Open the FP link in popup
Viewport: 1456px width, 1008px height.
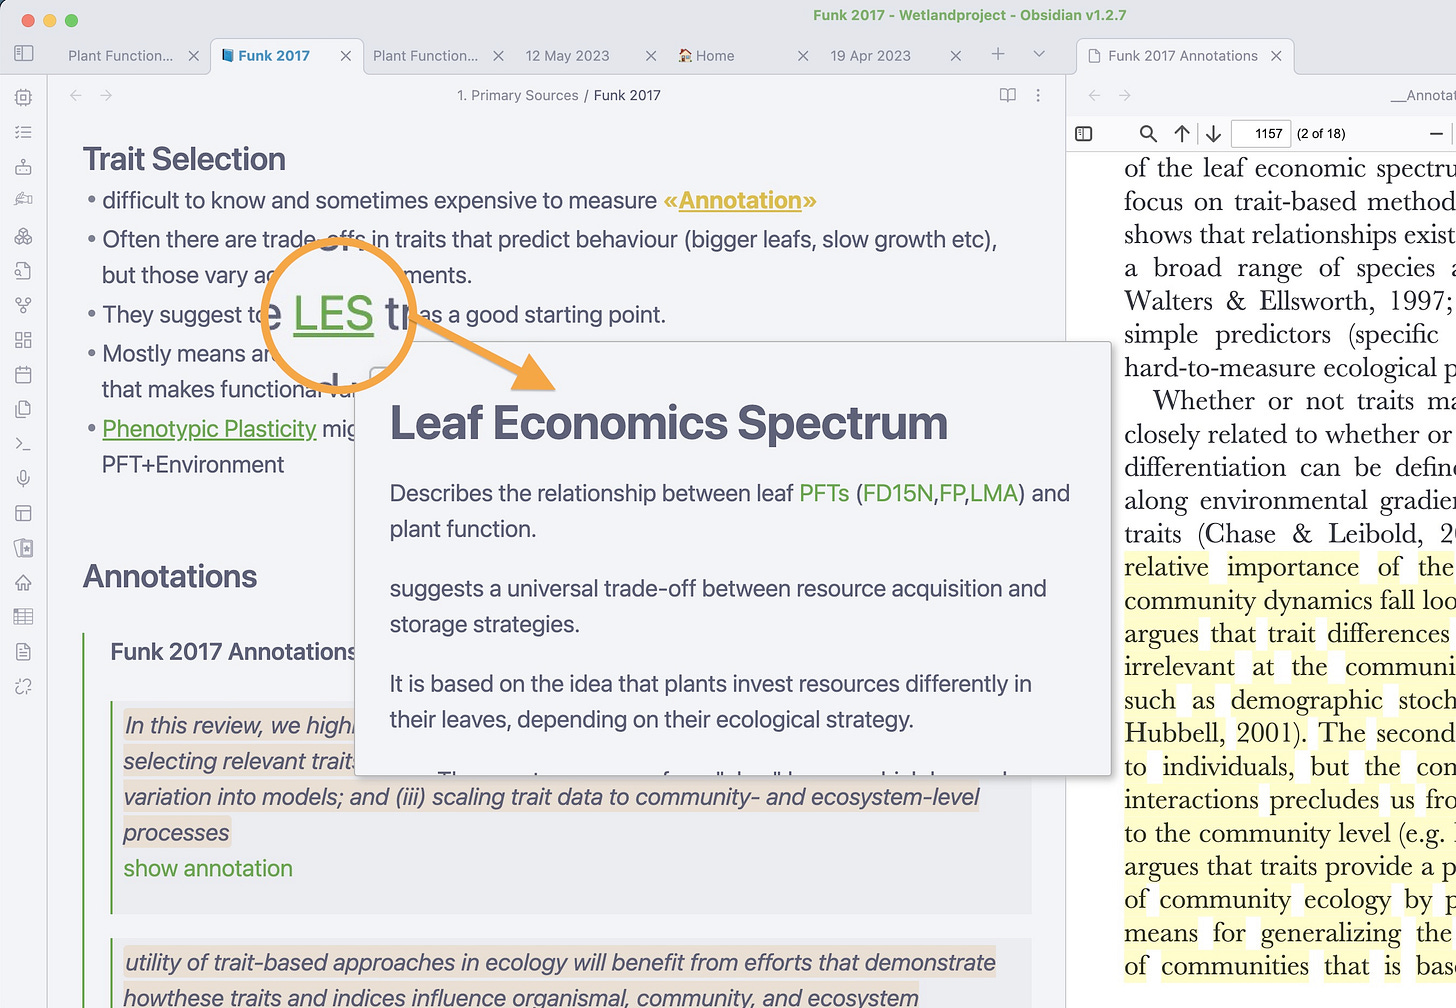coord(952,493)
